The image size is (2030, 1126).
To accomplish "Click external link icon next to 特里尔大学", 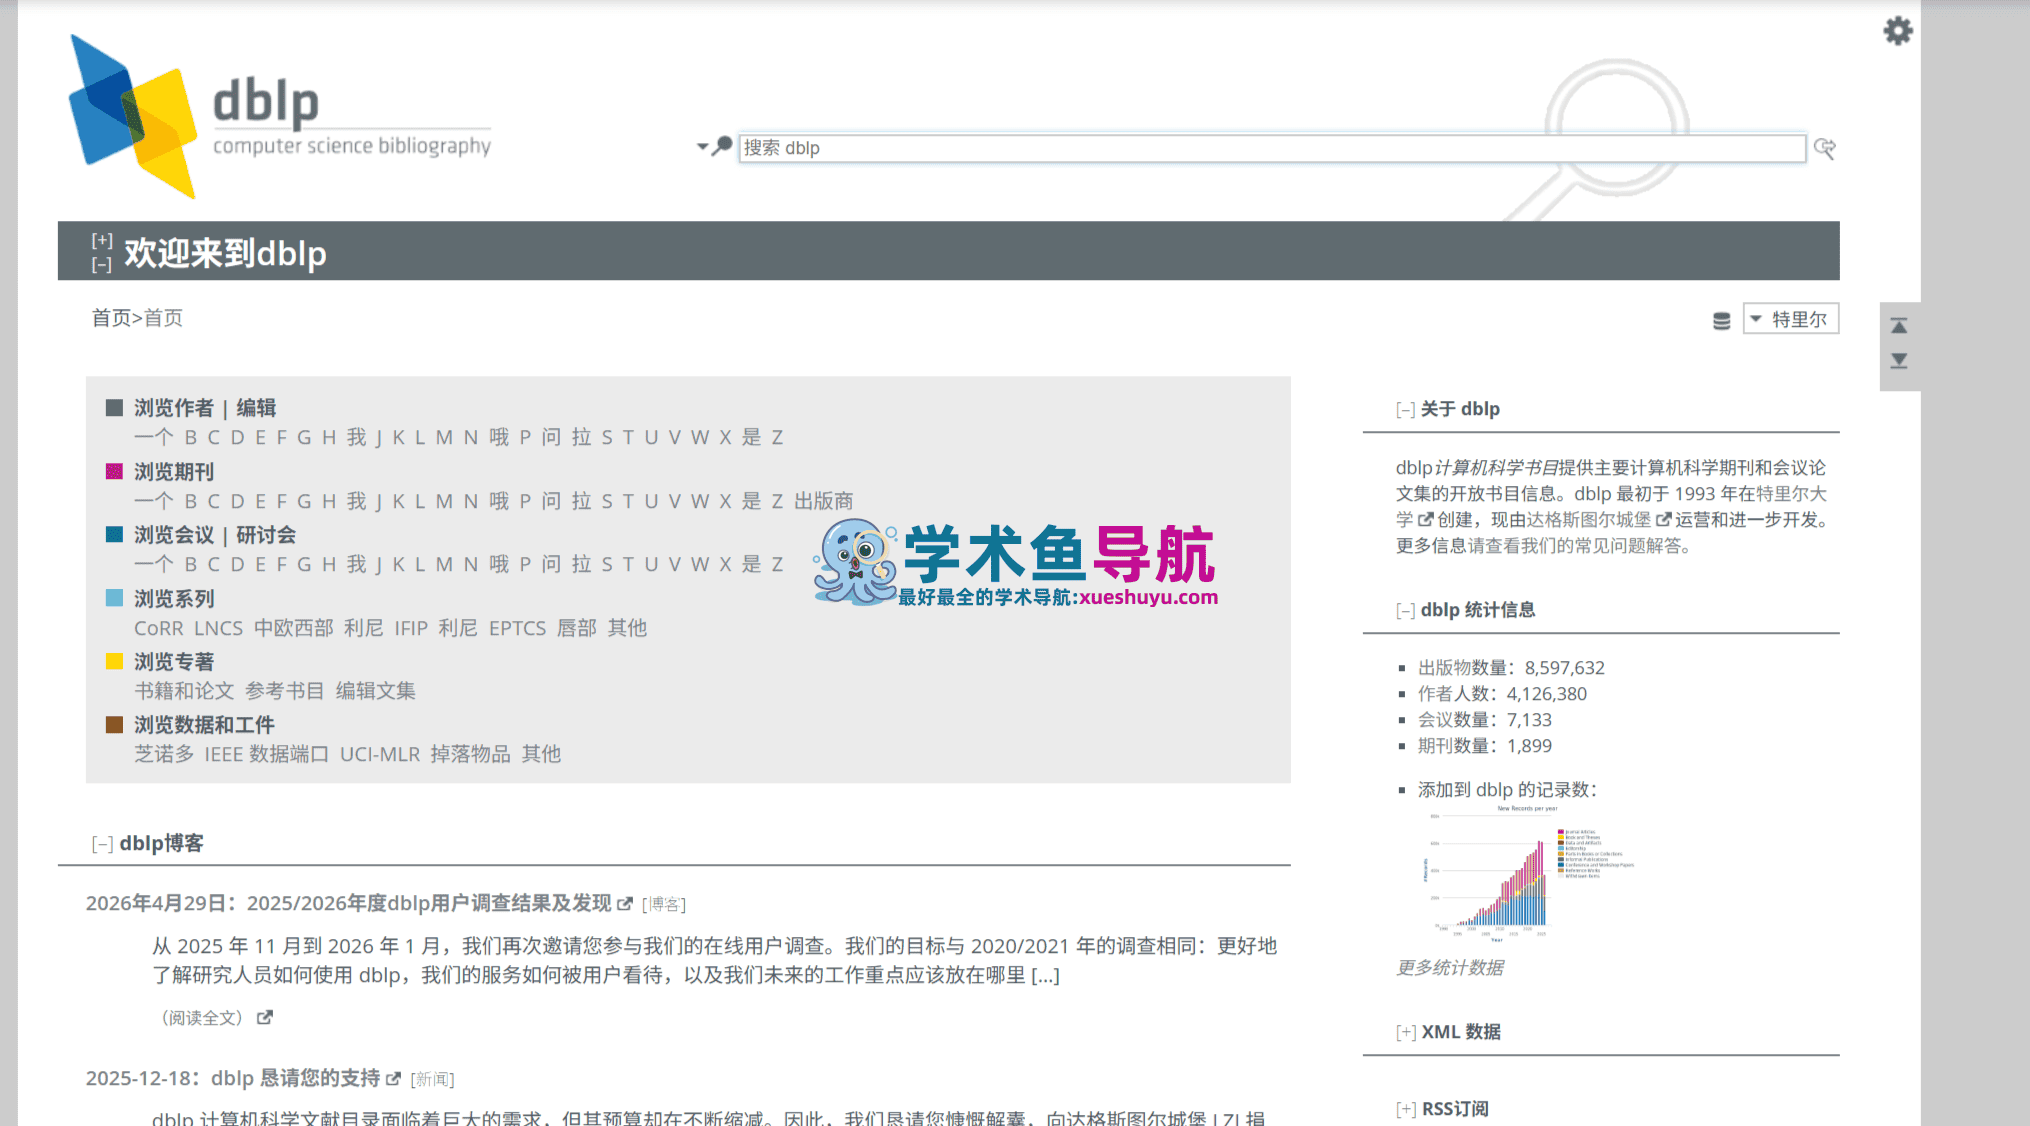I will point(1426,520).
